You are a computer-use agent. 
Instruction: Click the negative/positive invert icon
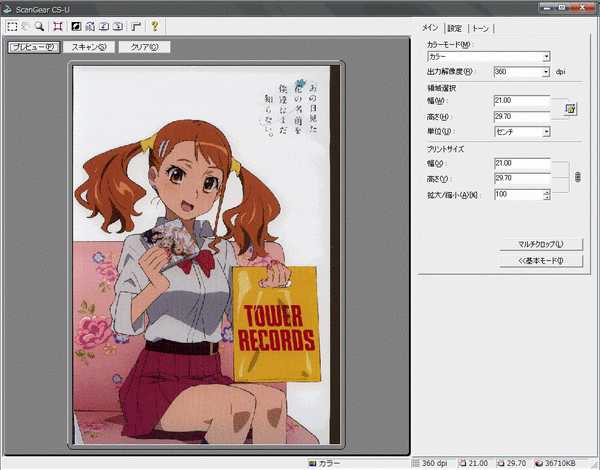(77, 26)
